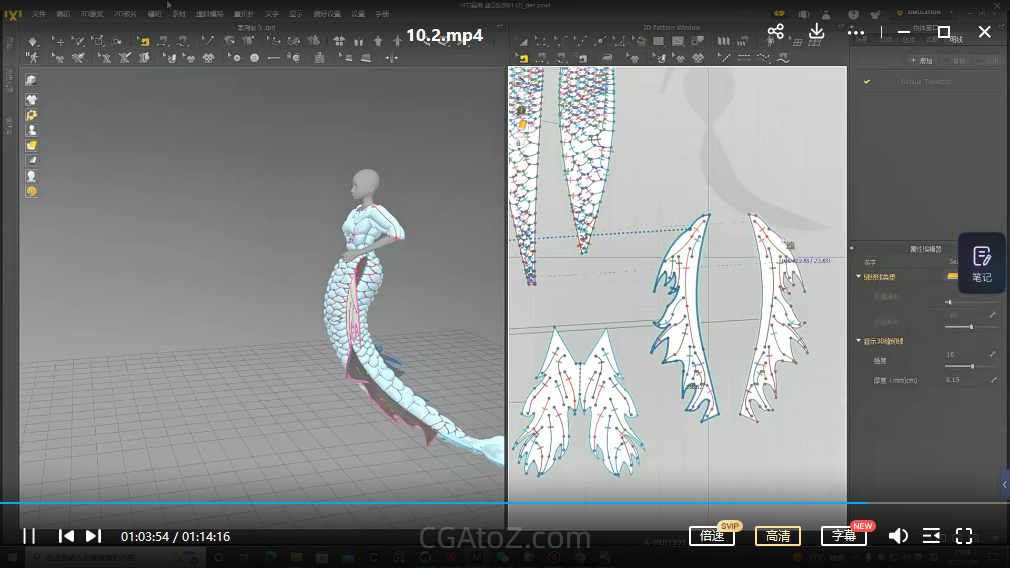Click the share icon in player header
The width and height of the screenshot is (1010, 568).
click(x=776, y=32)
